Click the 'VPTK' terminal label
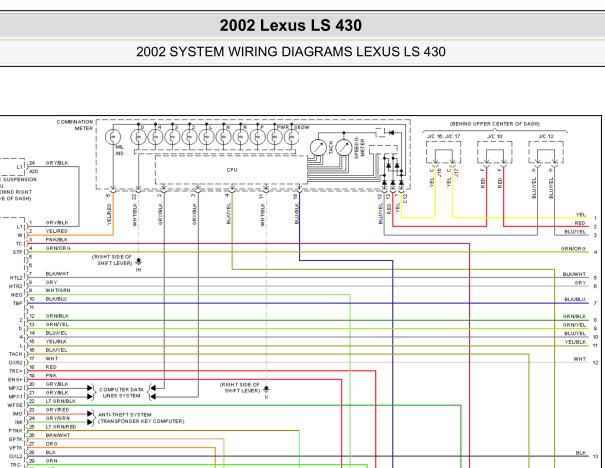The height and width of the screenshot is (468, 605). coord(16,448)
